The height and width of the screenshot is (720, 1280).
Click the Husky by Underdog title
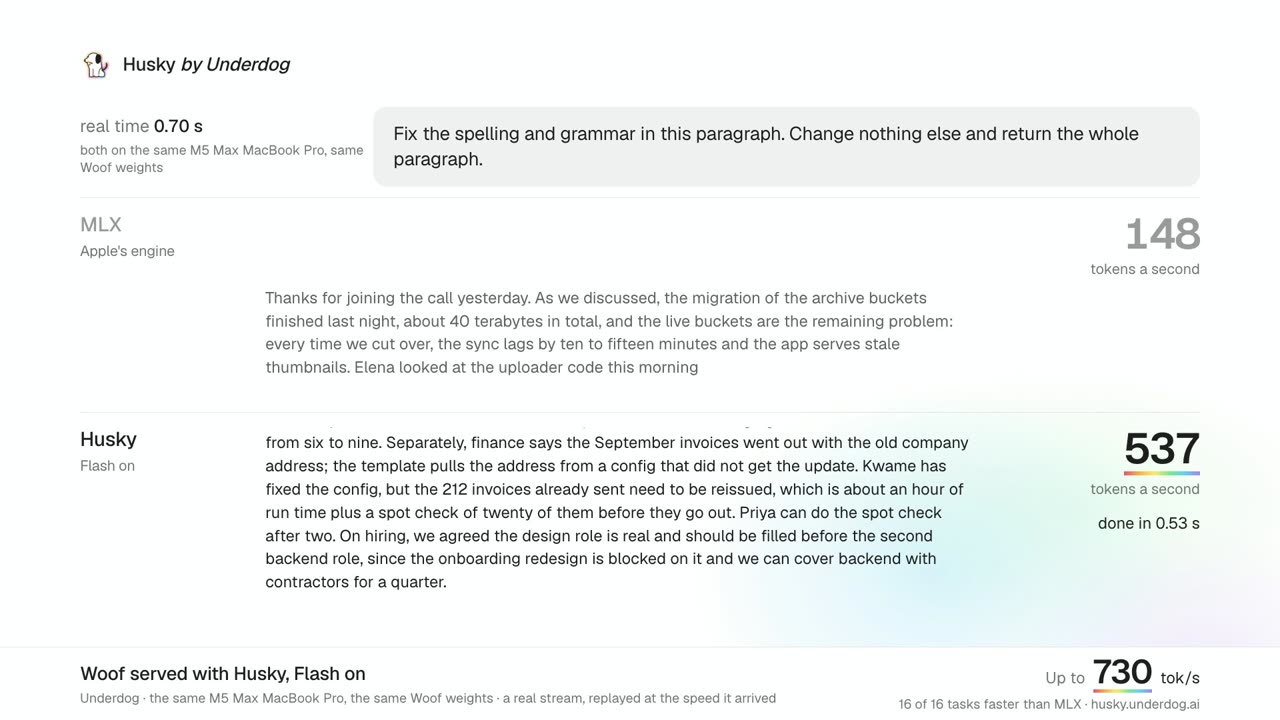click(206, 64)
